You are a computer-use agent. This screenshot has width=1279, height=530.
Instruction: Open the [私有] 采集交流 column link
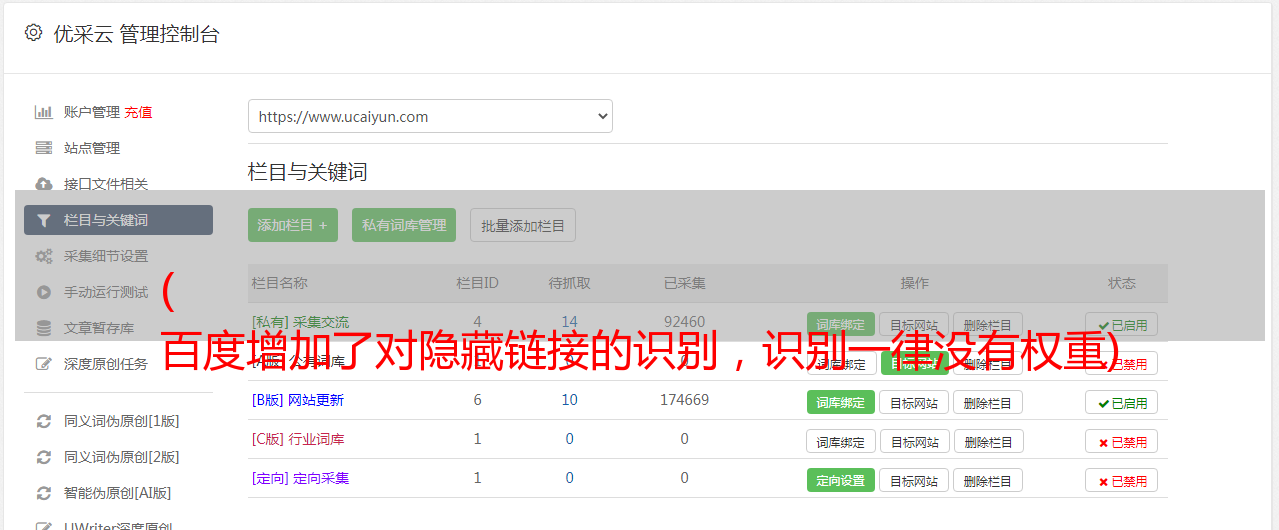[x=301, y=322]
